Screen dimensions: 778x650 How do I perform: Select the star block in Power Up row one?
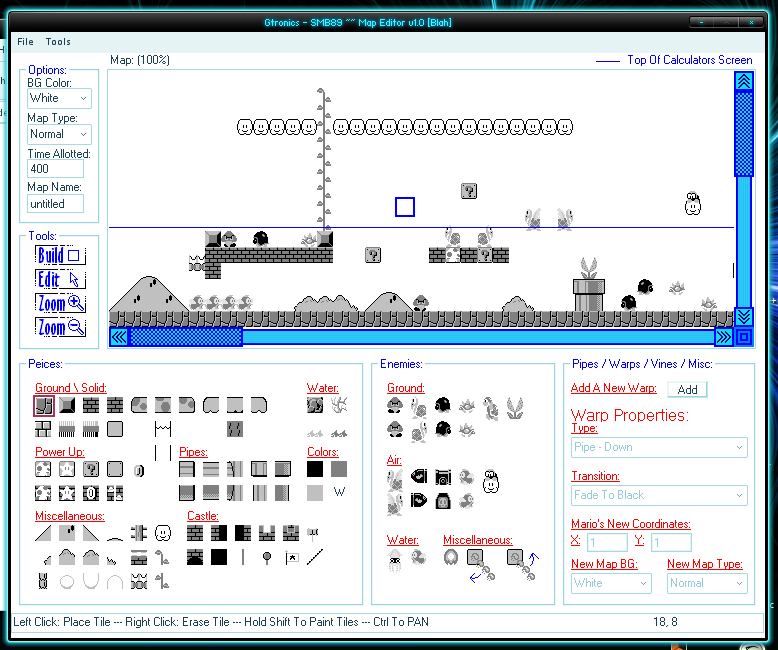(x=67, y=469)
